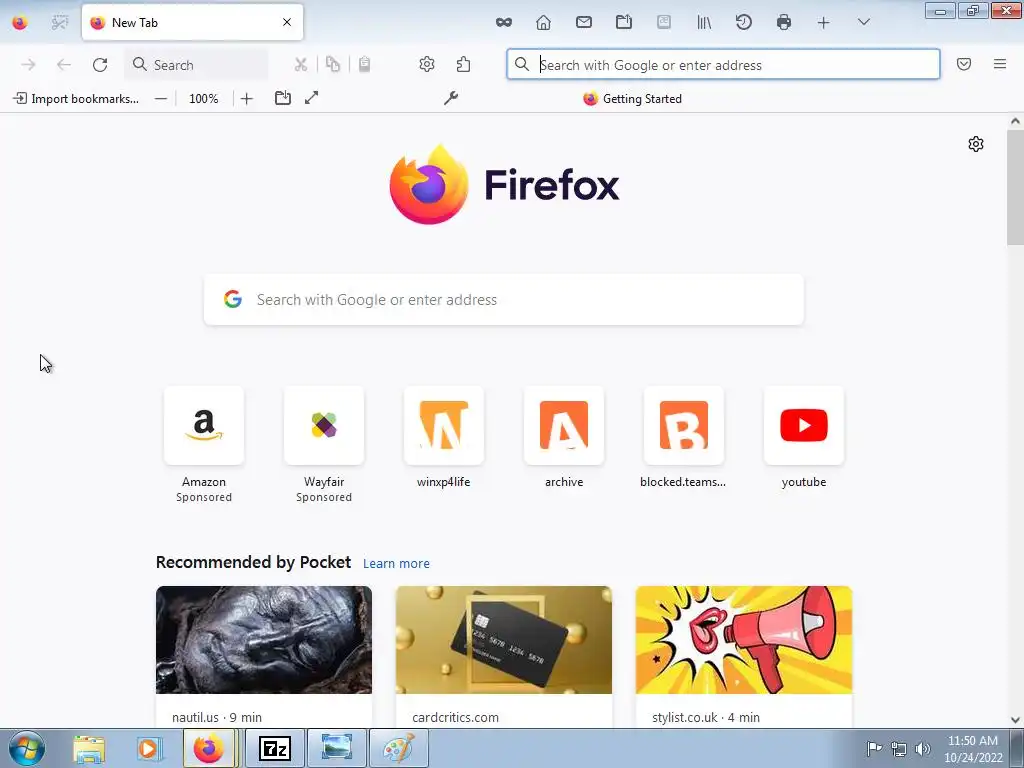Click the open file folder icon in bookmarks bar
Viewport: 1024px width, 768px height.
click(x=283, y=98)
